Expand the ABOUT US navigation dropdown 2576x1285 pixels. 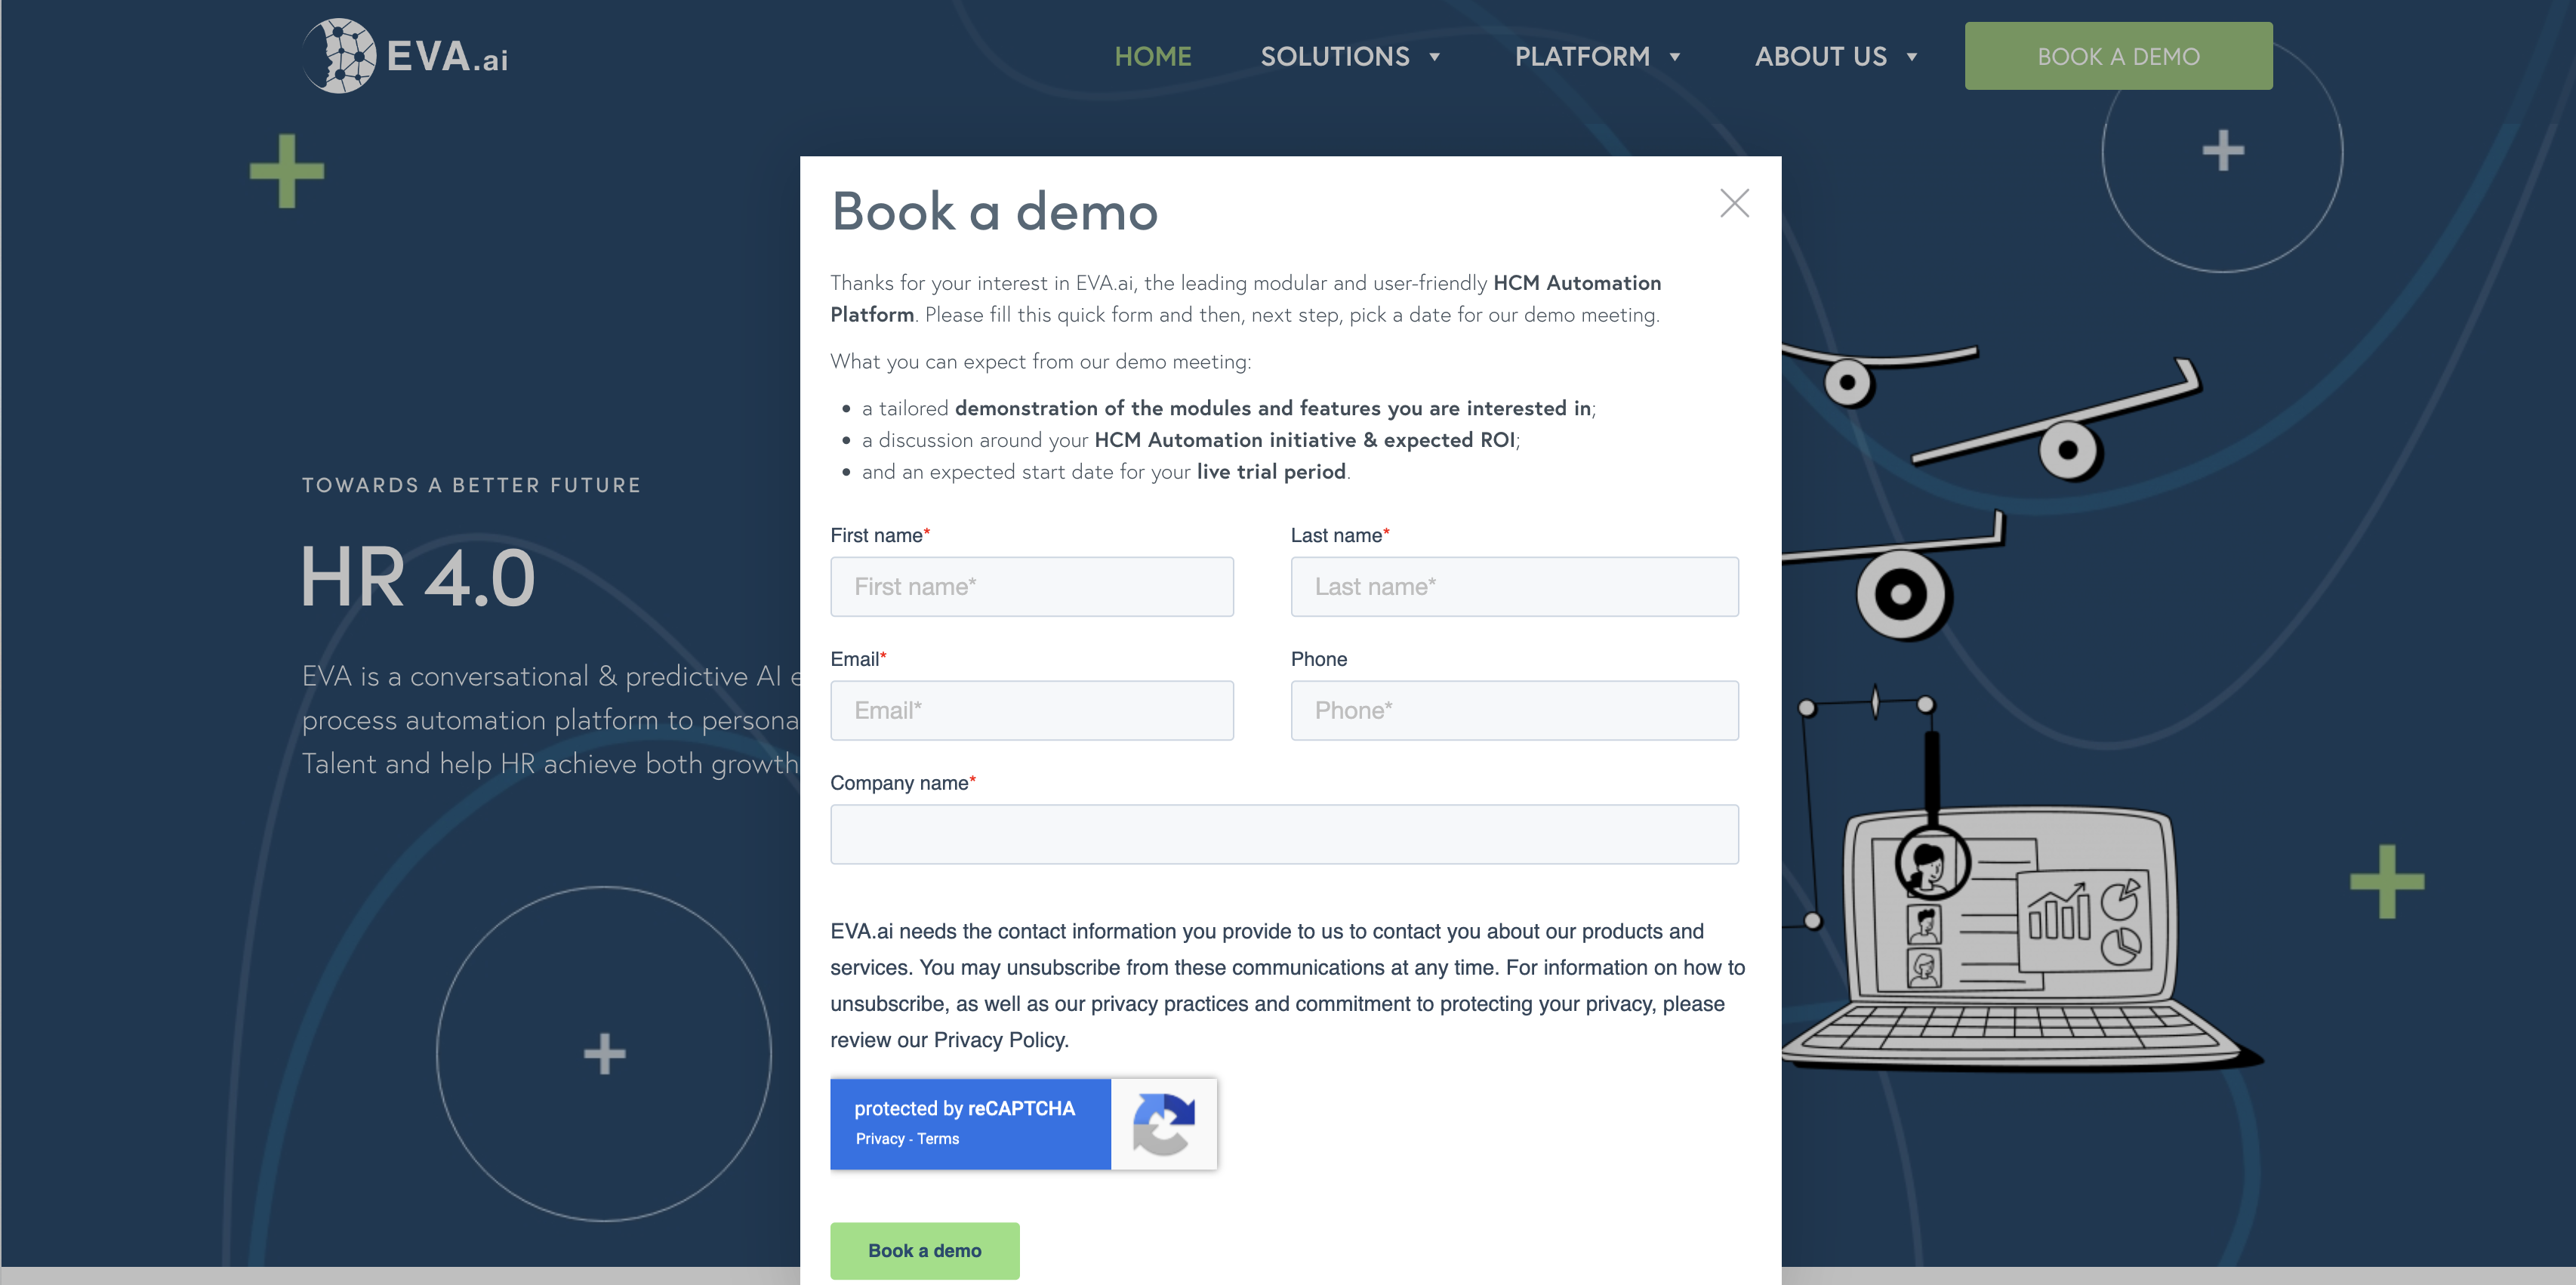pyautogui.click(x=1837, y=56)
